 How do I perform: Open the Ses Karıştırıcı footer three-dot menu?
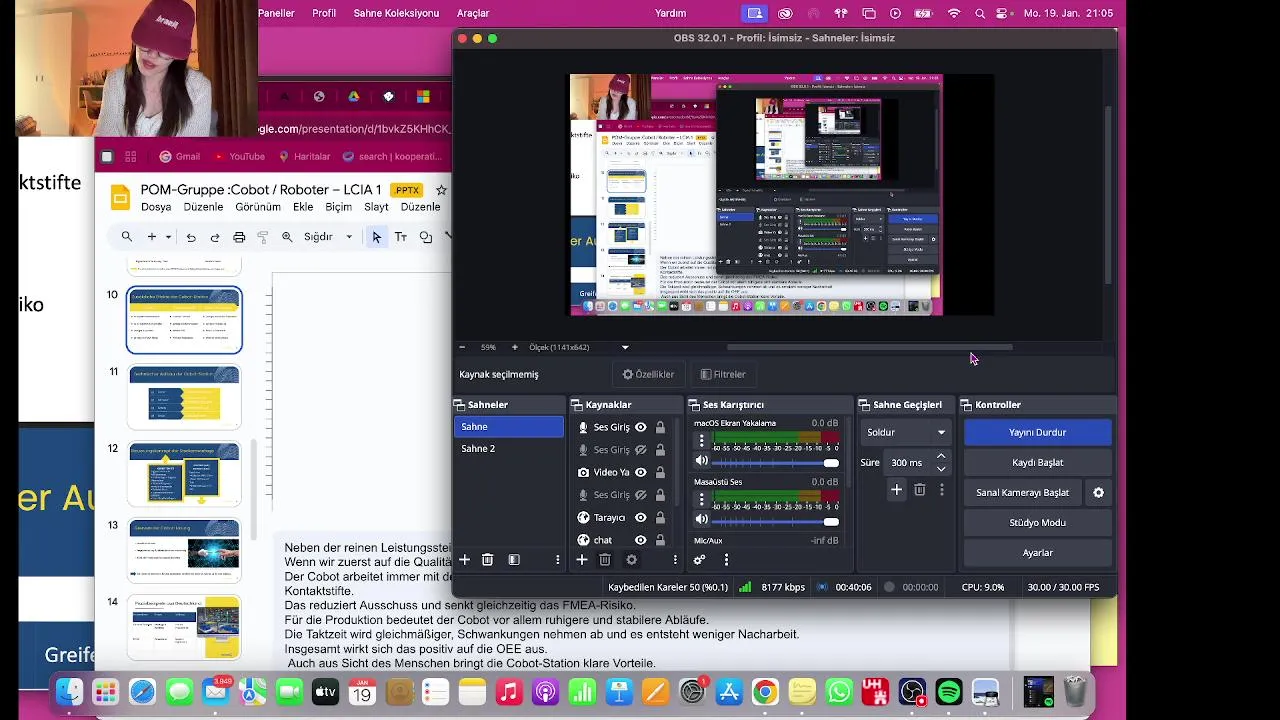point(726,560)
